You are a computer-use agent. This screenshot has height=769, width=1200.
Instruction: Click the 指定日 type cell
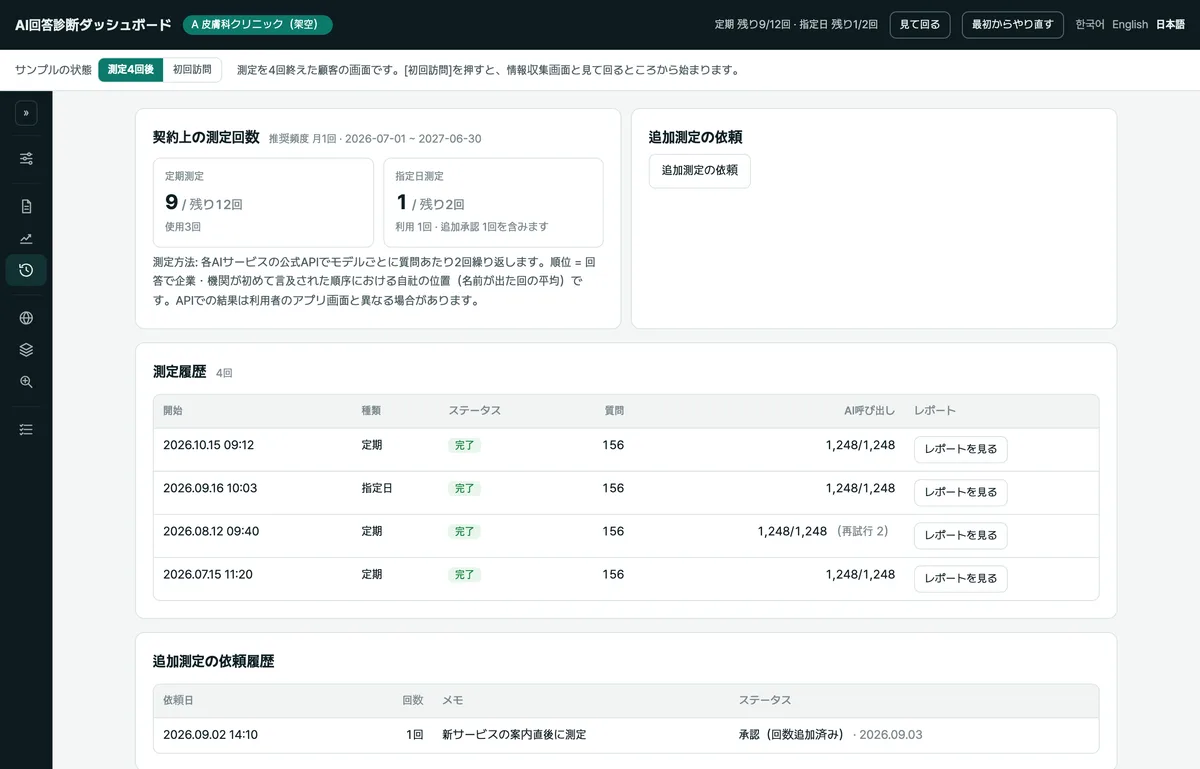pos(378,489)
